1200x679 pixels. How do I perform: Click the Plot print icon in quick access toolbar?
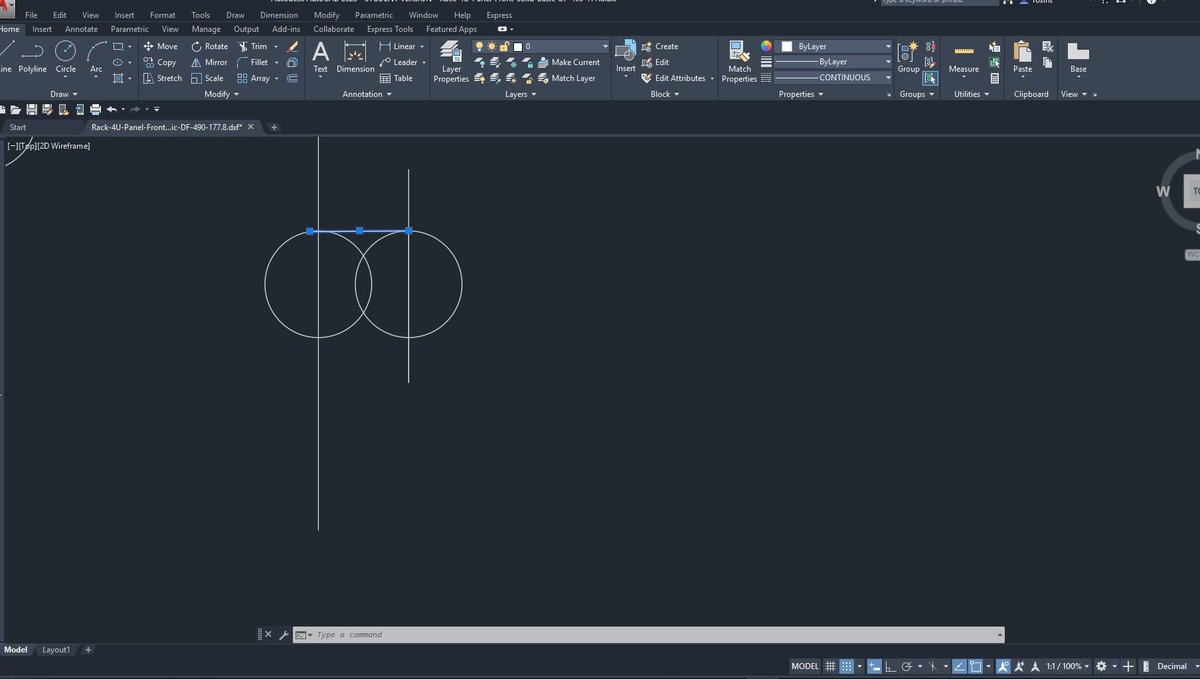(x=95, y=108)
